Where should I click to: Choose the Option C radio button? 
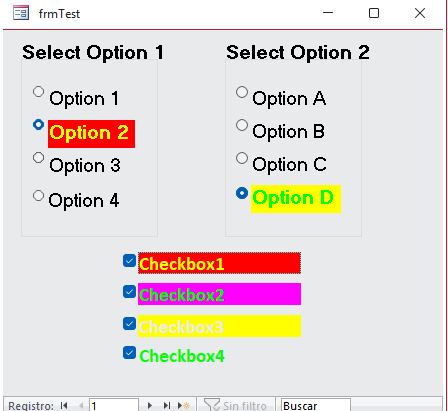(x=242, y=158)
